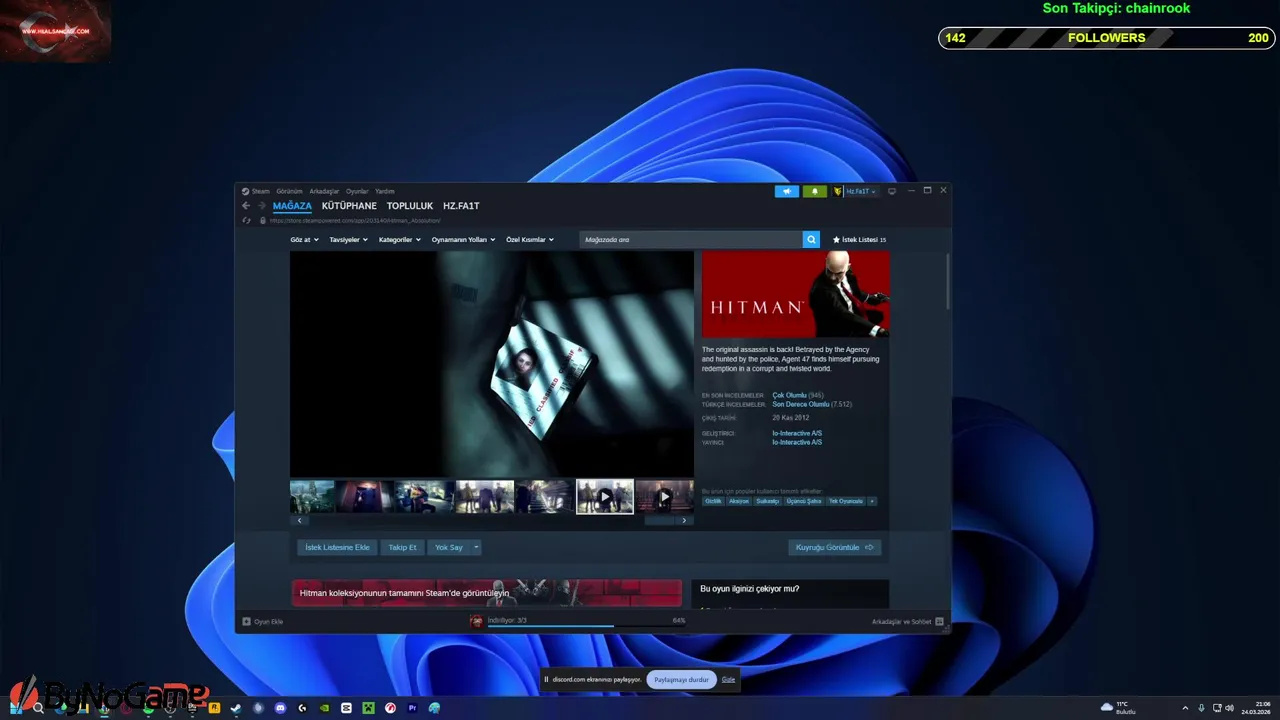This screenshot has width=1280, height=720.
Task: Open the Arkadaşlar menu
Action: coord(324,191)
